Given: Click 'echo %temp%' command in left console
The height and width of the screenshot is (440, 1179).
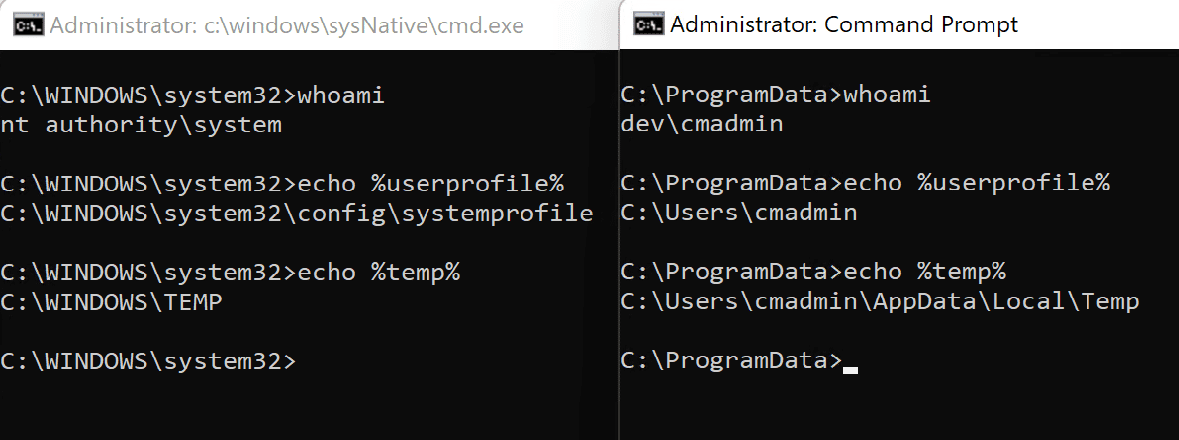Looking at the screenshot, I should pos(378,272).
